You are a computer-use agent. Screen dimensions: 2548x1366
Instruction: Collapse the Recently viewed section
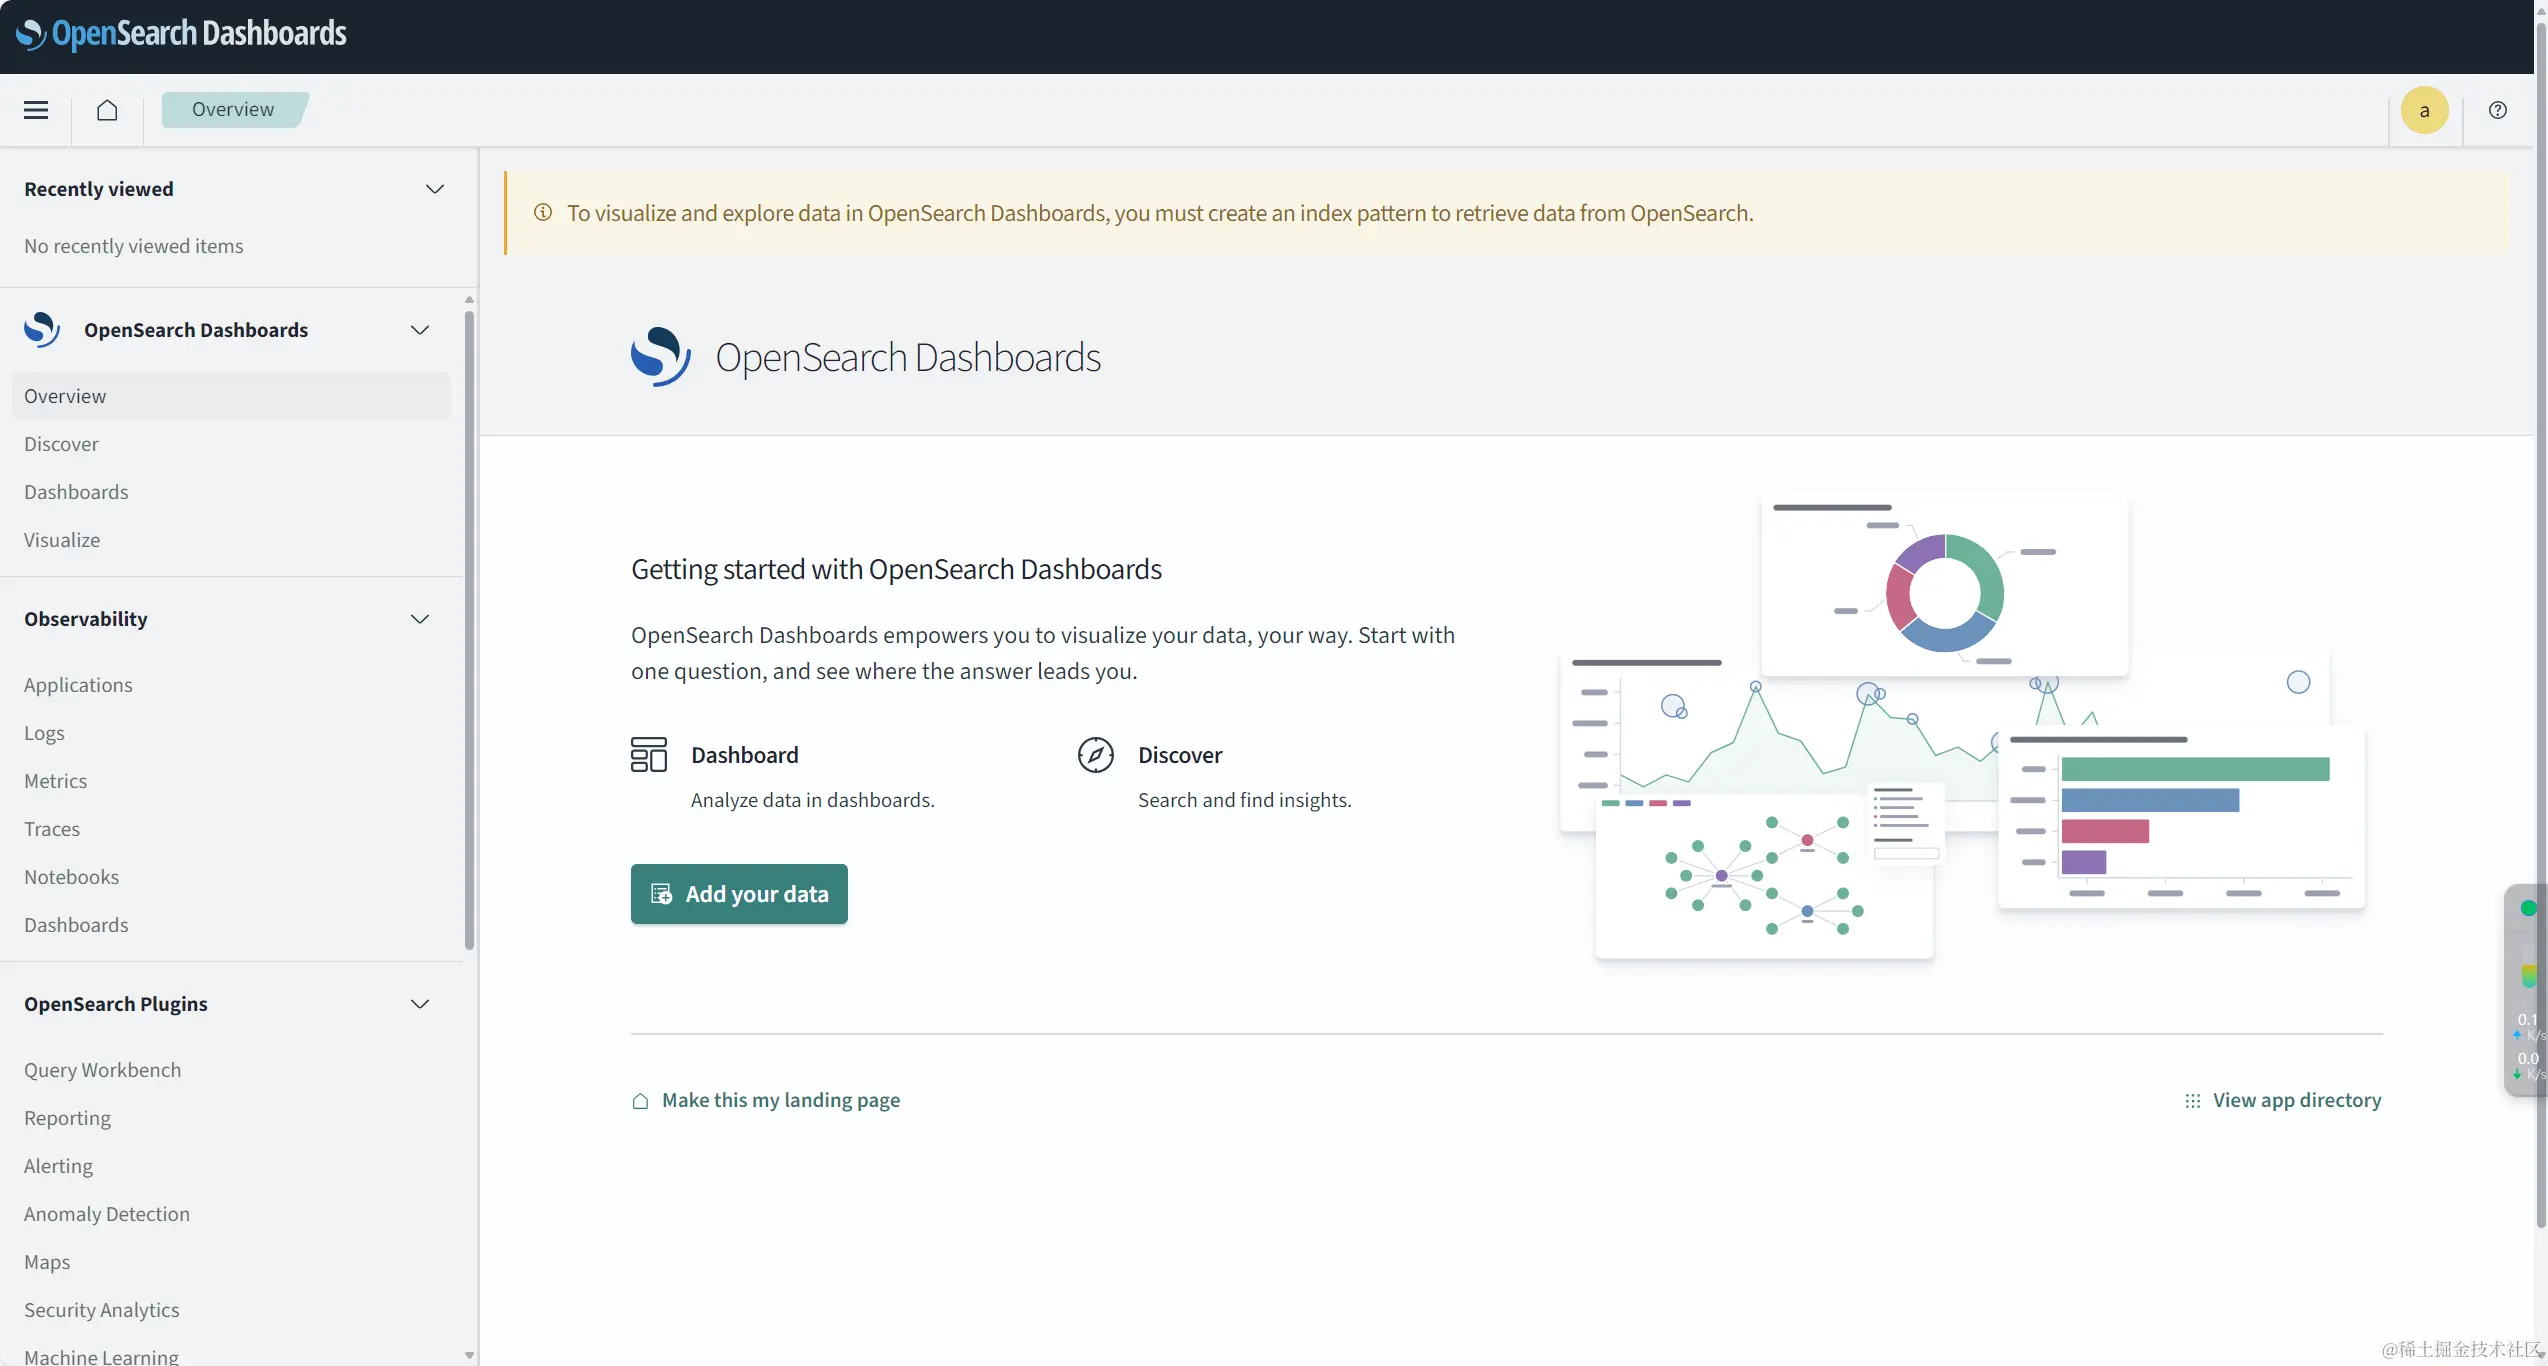coord(434,189)
